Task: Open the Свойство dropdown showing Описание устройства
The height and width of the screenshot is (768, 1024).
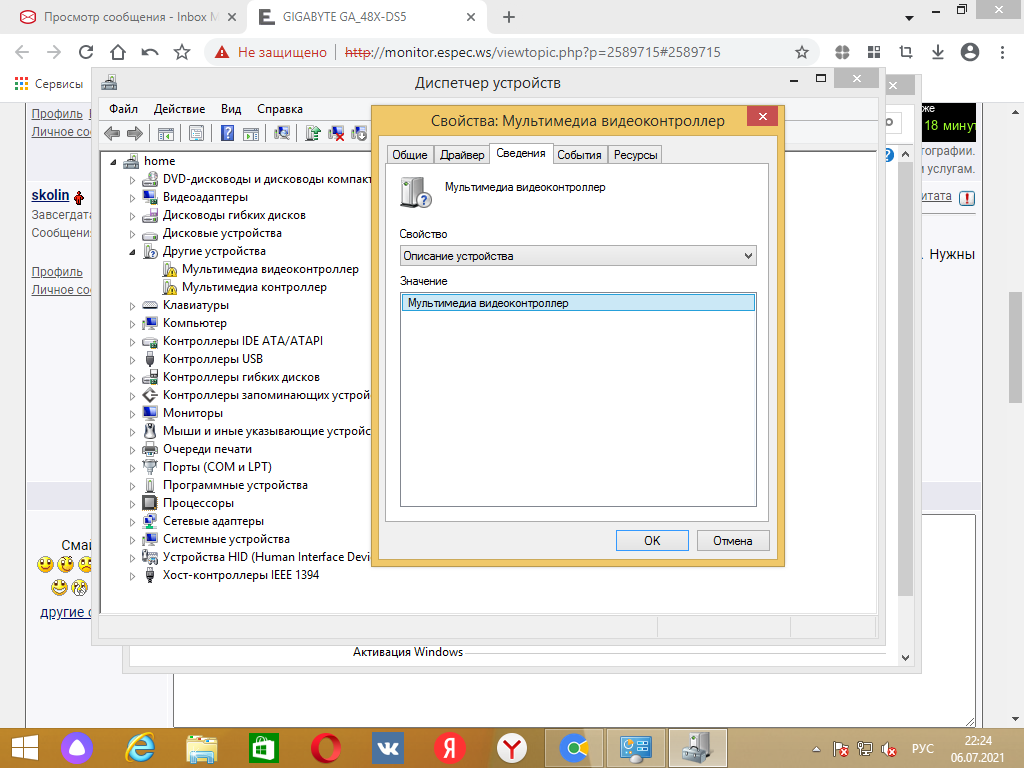Action: click(578, 256)
